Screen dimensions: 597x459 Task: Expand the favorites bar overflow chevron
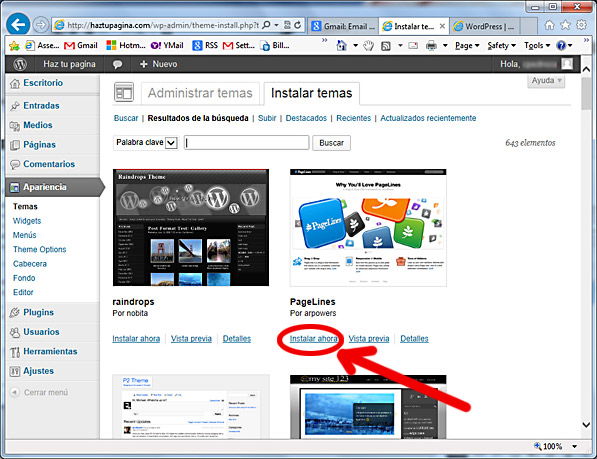[x=324, y=40]
